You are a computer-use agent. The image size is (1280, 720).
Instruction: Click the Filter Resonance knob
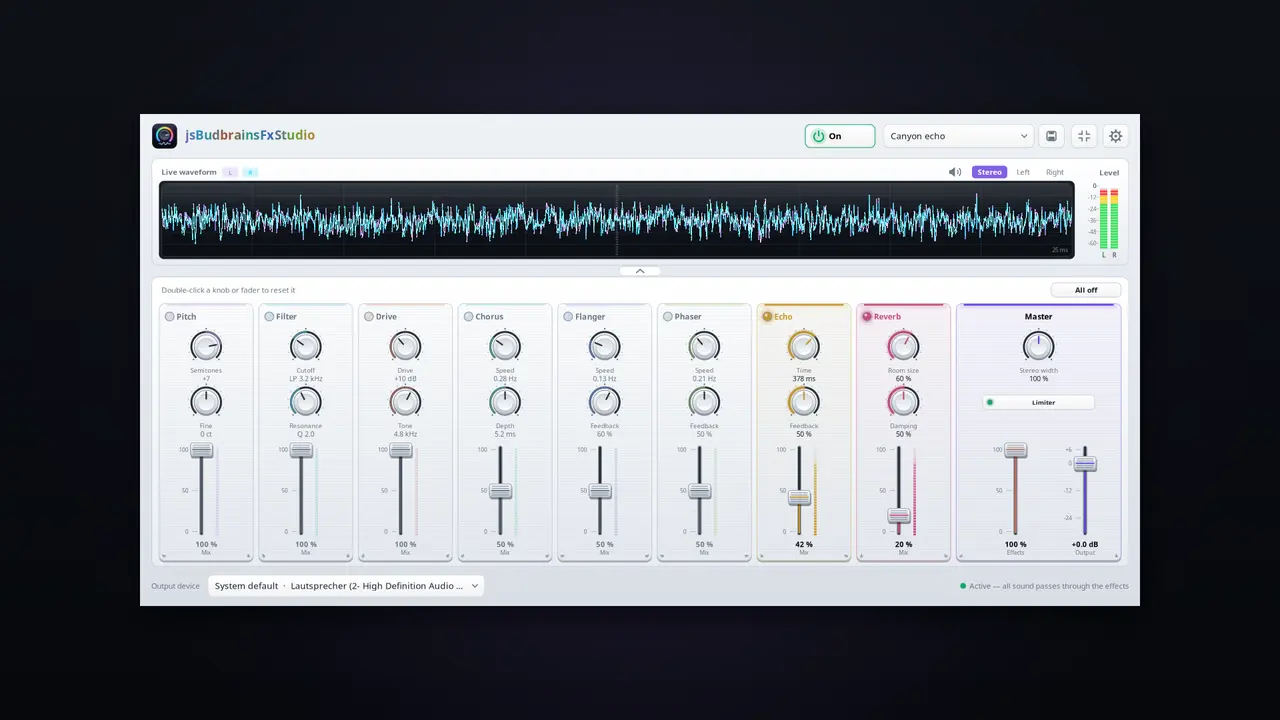pos(305,402)
